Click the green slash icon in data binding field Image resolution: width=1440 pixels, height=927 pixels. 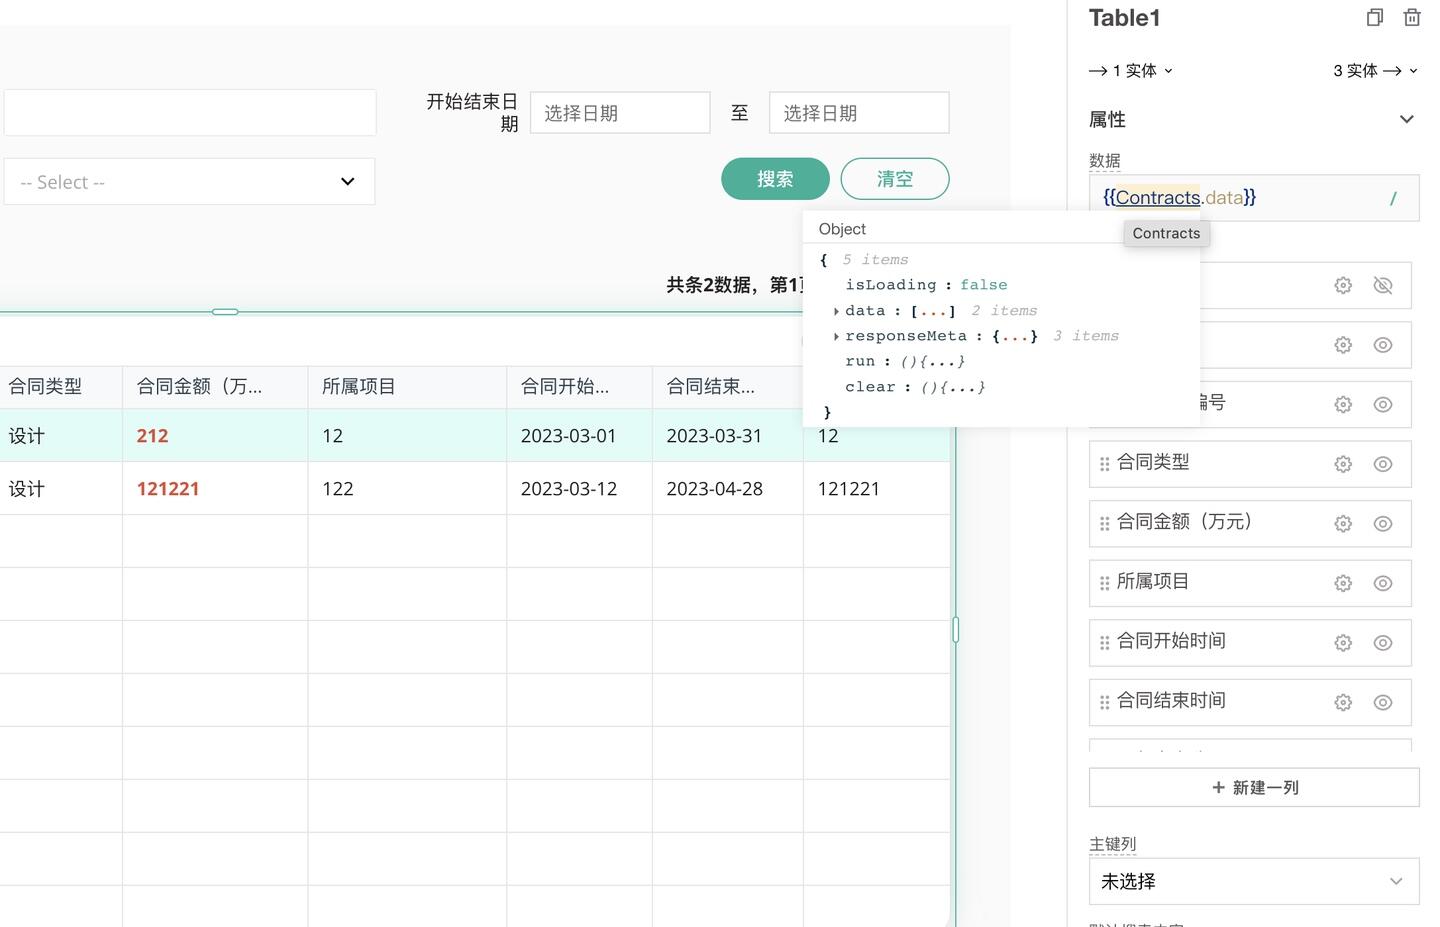(x=1393, y=198)
